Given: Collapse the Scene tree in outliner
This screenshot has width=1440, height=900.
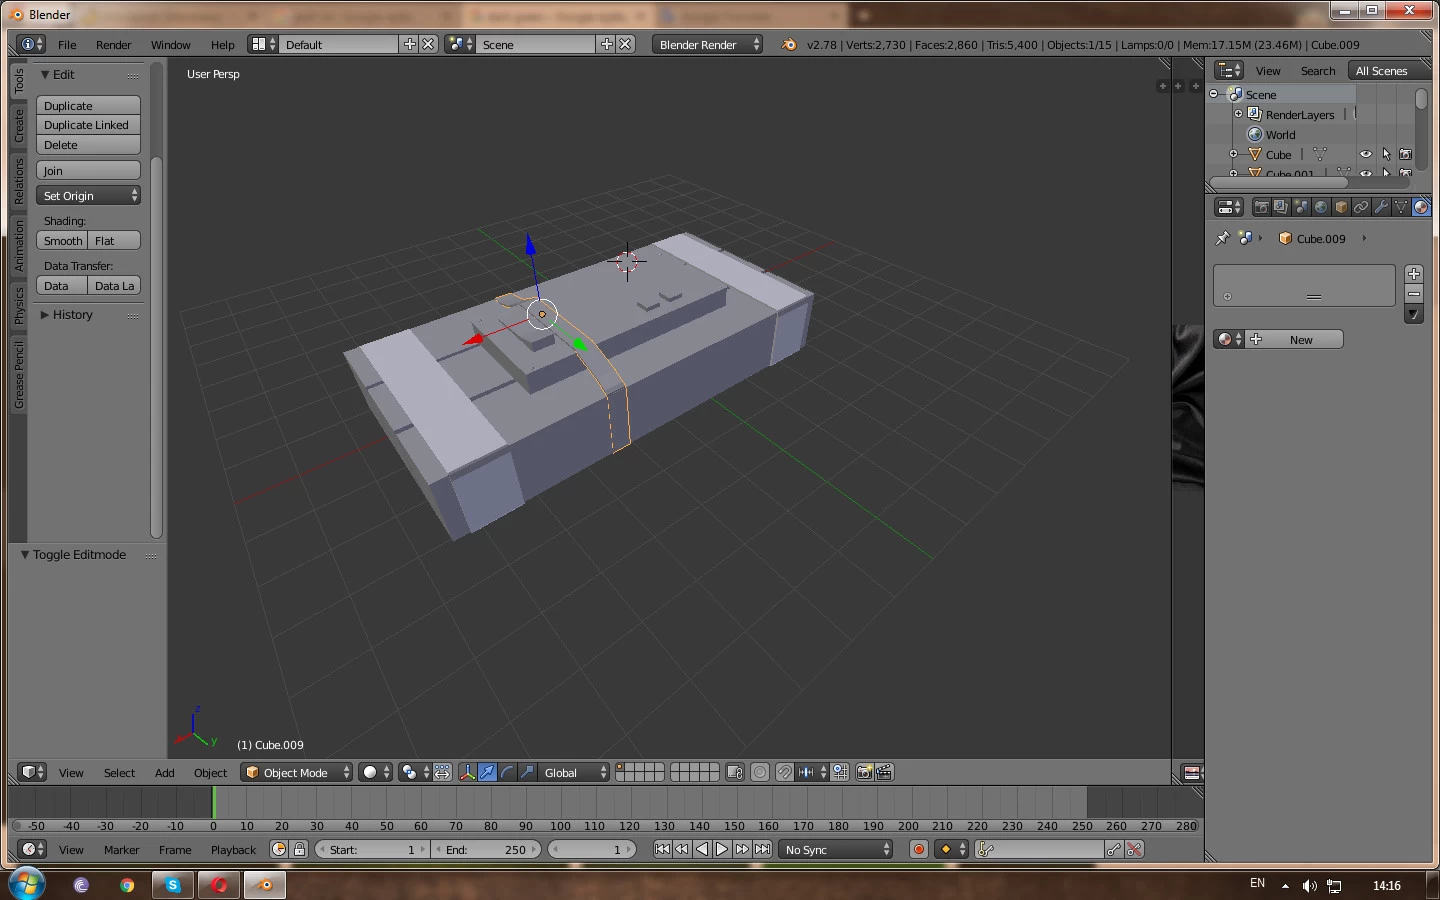Looking at the screenshot, I should 1214,94.
